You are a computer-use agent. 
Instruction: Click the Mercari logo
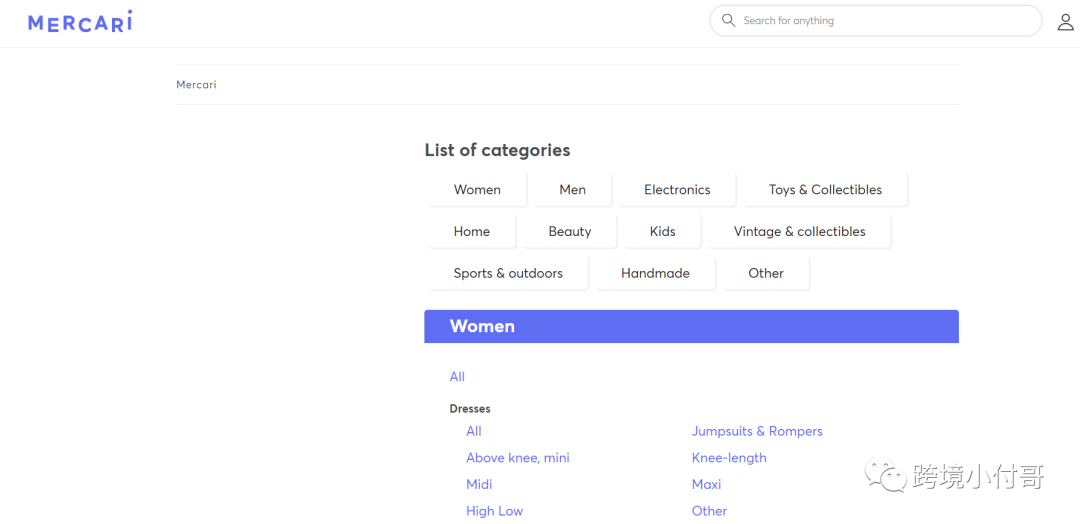(80, 22)
